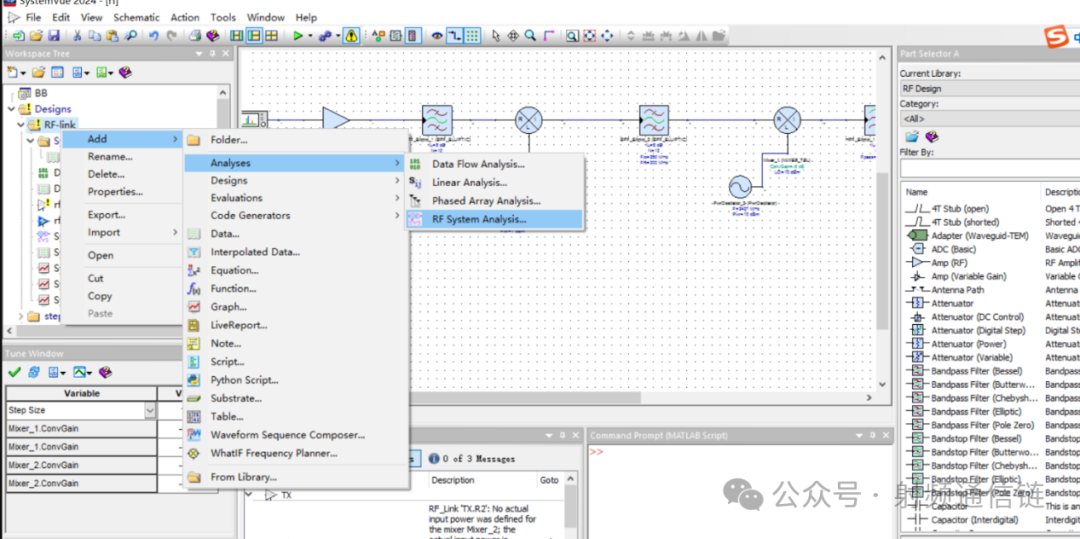Click the Filter By input field
The image size is (1080, 539).
[x=990, y=167]
